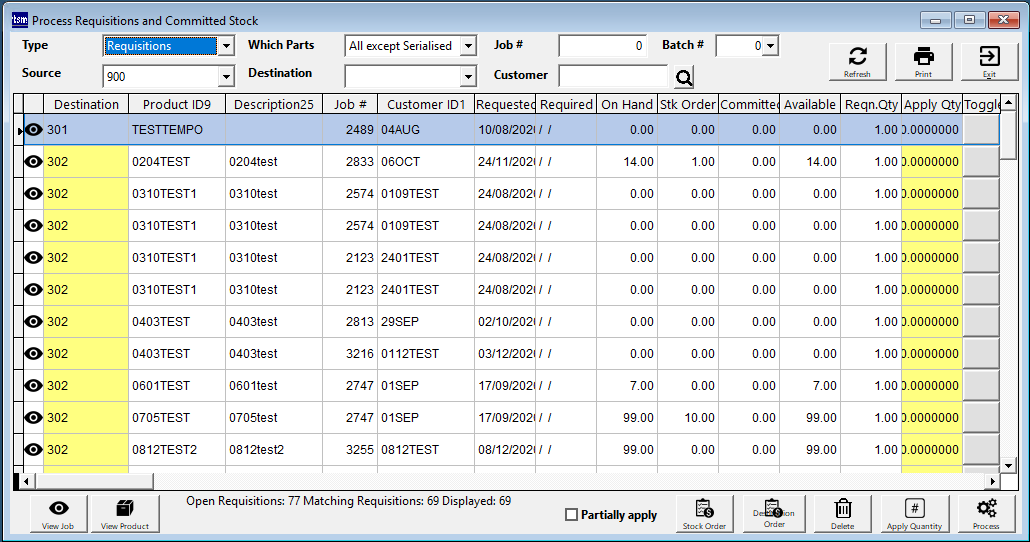Click the Product ID9 column header
Screen dimensions: 1030x542
177,104
